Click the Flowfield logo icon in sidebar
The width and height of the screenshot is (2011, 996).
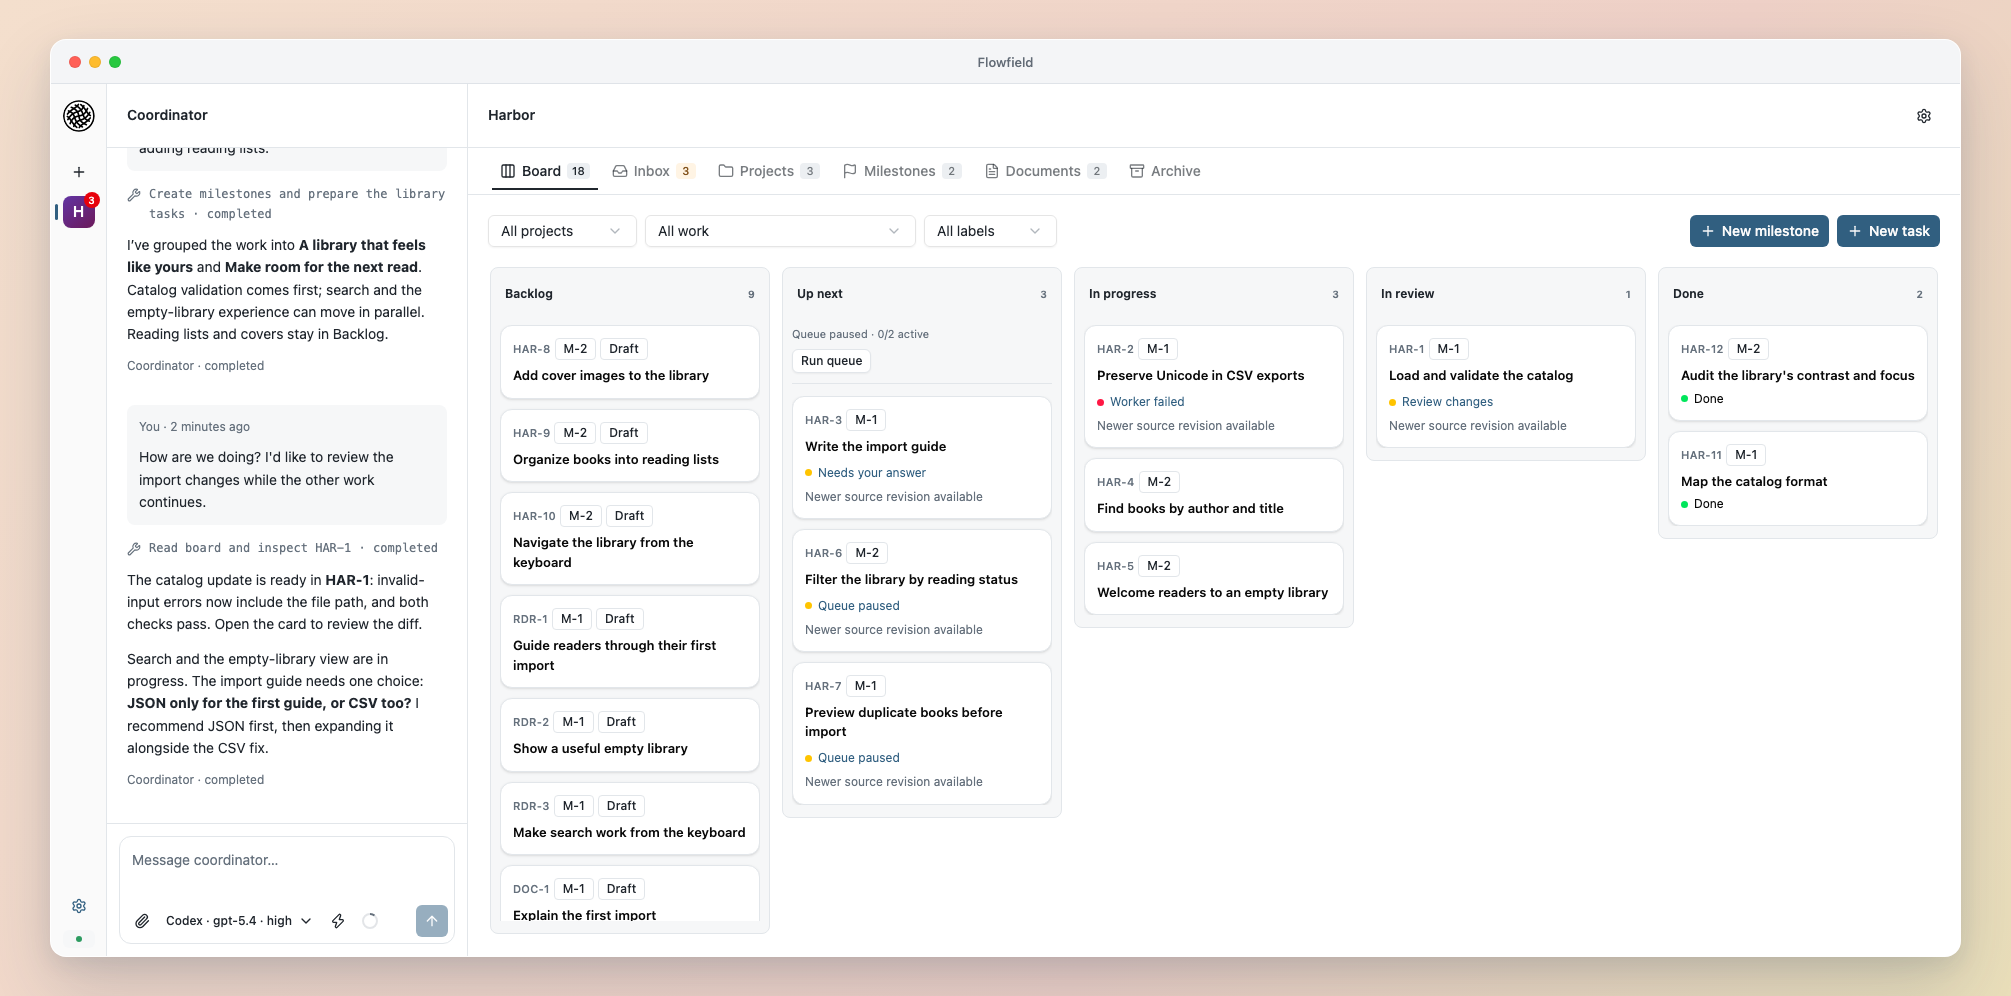pos(79,116)
